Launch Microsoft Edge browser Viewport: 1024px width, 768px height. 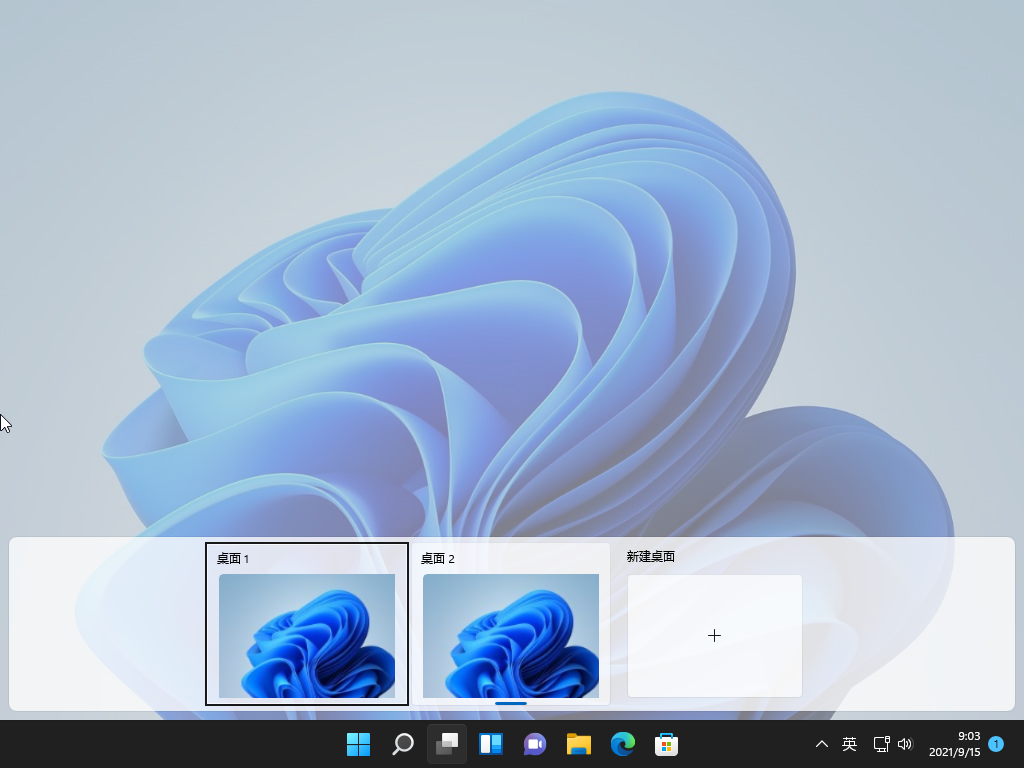tap(623, 744)
